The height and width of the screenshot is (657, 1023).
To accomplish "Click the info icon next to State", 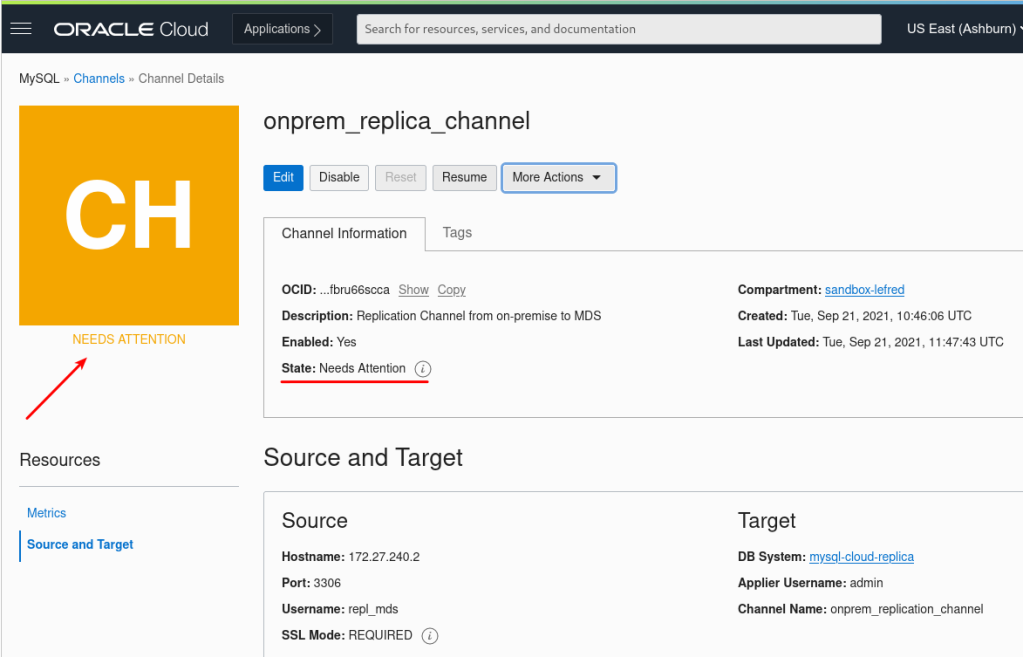I will tap(422, 369).
